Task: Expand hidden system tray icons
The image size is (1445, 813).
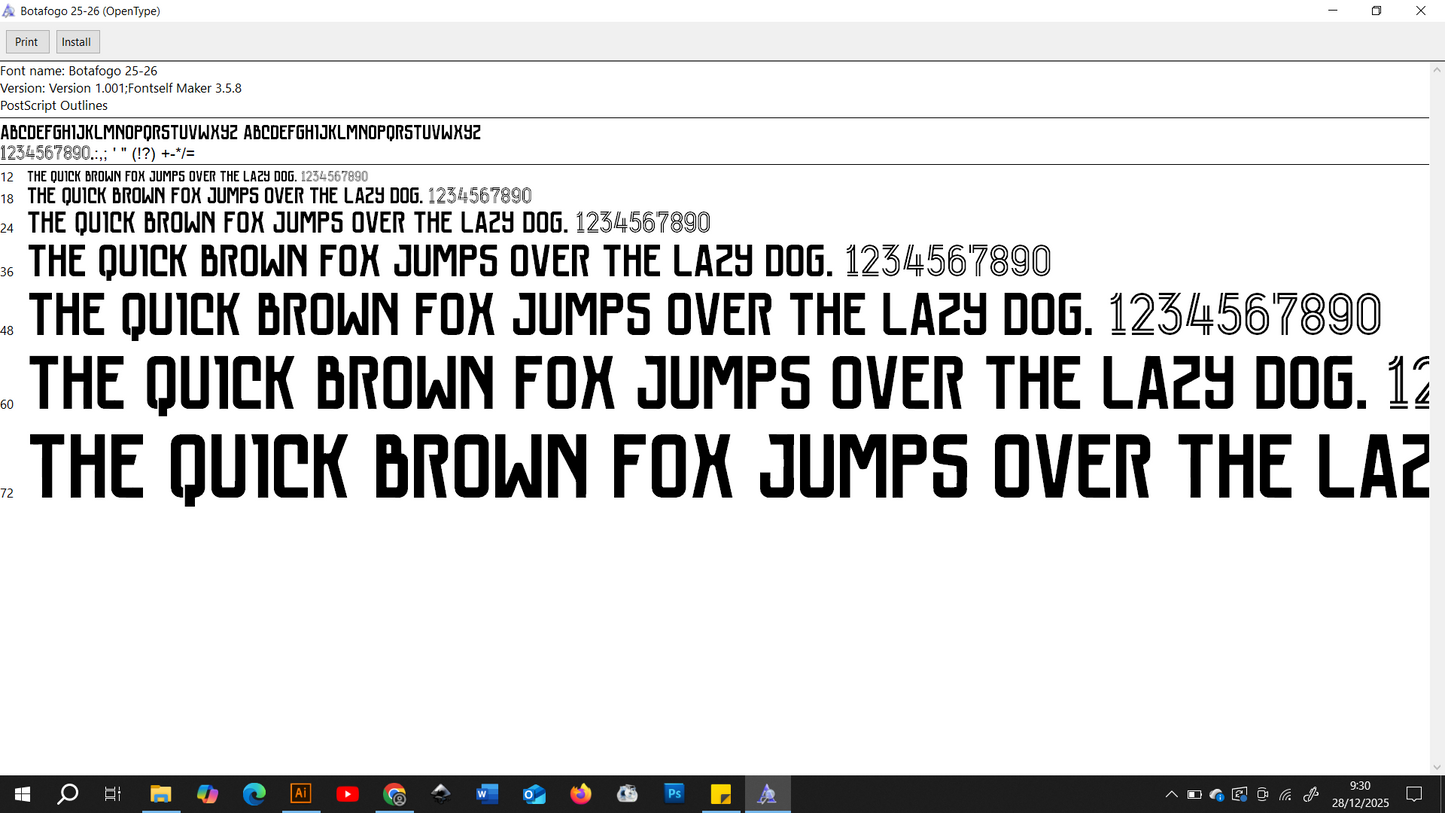Action: pos(1171,793)
